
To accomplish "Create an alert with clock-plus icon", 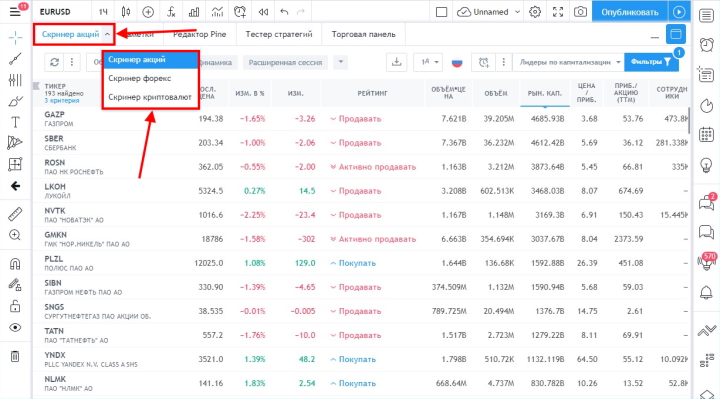I will click(x=240, y=12).
